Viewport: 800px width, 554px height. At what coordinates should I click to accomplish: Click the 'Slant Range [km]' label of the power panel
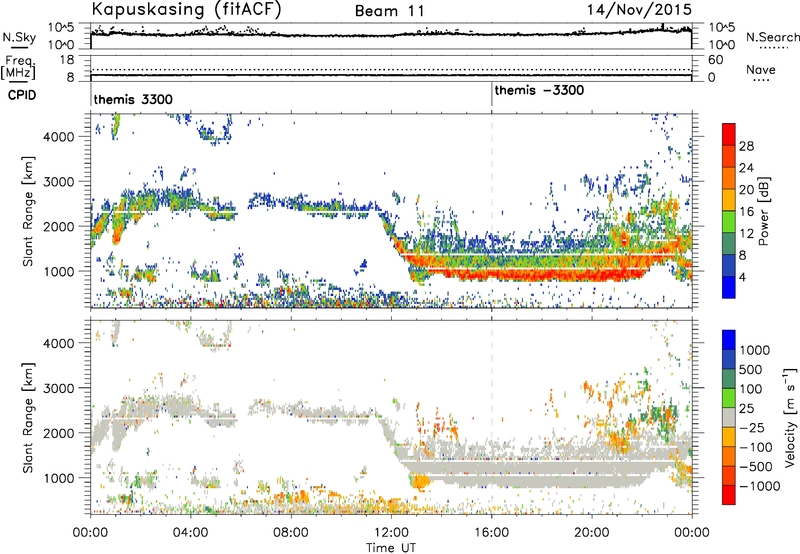28,211
